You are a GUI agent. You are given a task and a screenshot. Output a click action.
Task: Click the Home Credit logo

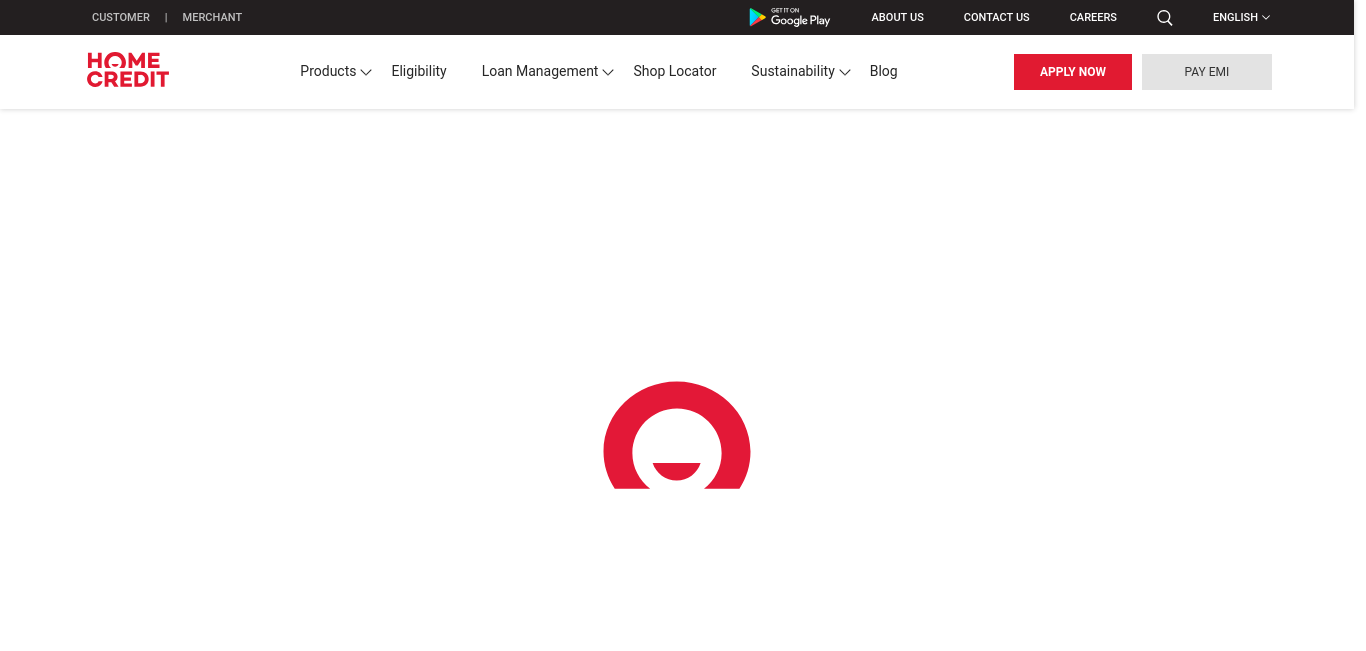click(x=128, y=71)
